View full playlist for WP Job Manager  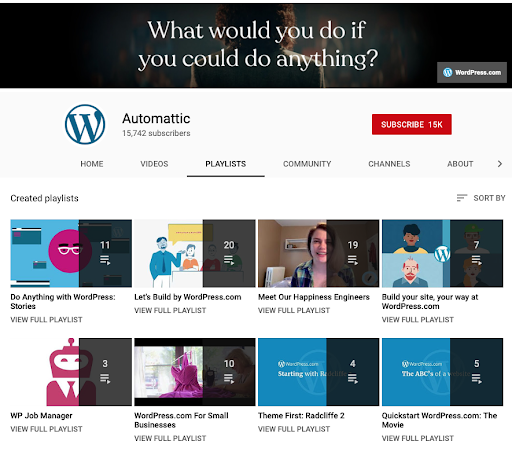pyautogui.click(x=46, y=429)
